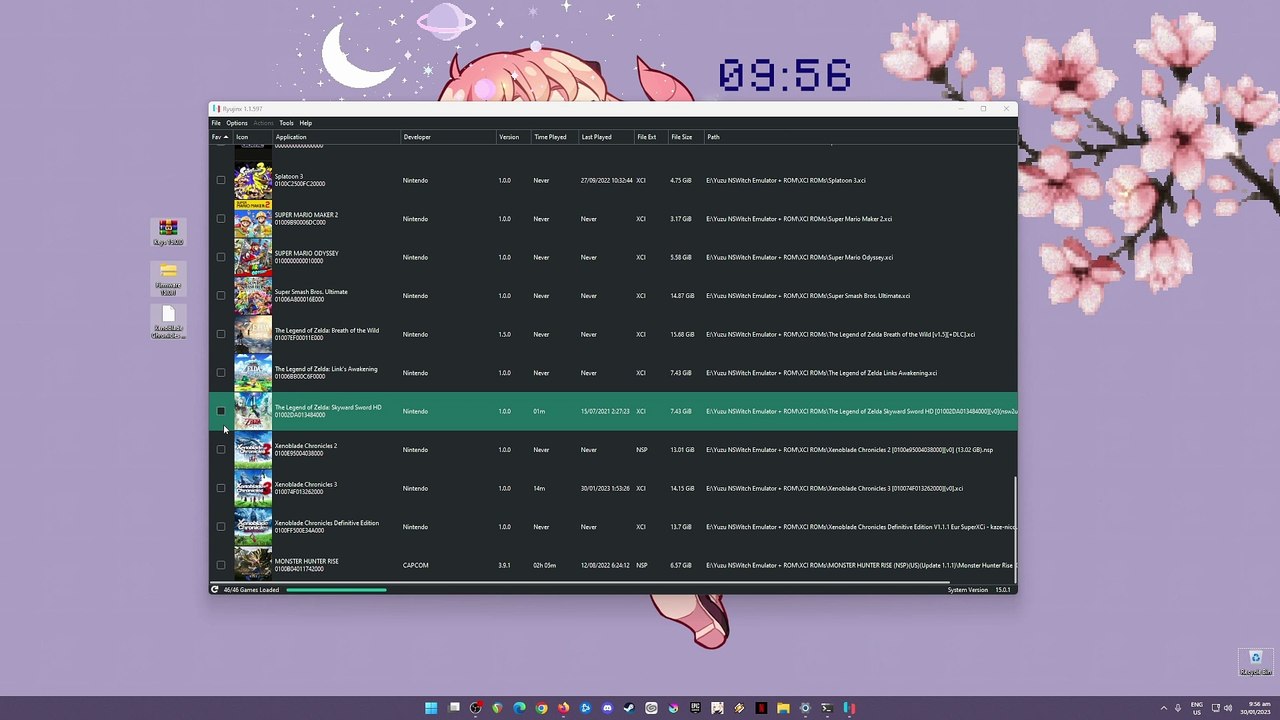
Task: Click the 'CAPCOM' developer cell
Action: (415, 565)
